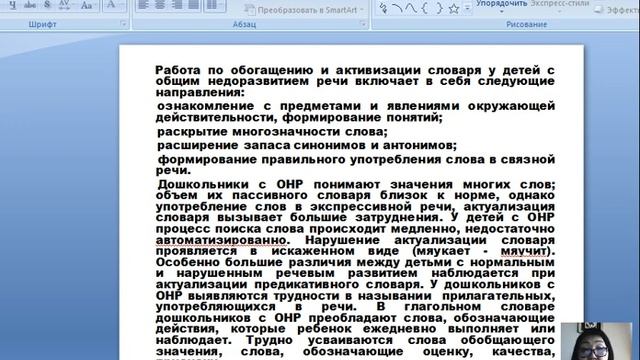This screenshot has height=360, width=640.
Task: Apply strikethrough formatting (abe)
Action: coord(30,5)
